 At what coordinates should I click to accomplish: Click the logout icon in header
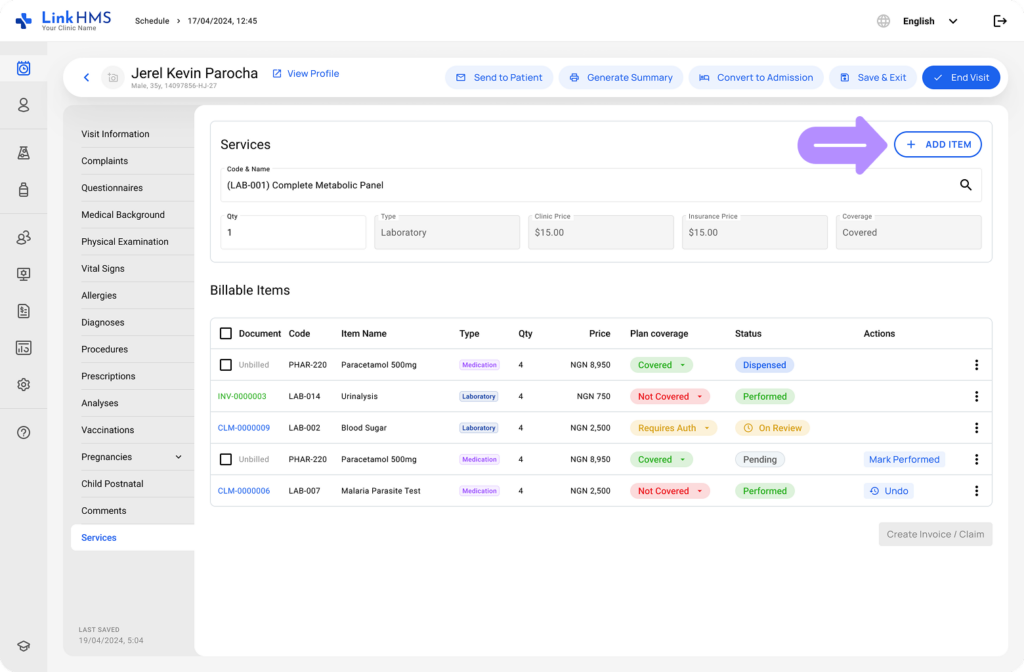click(x=1000, y=21)
